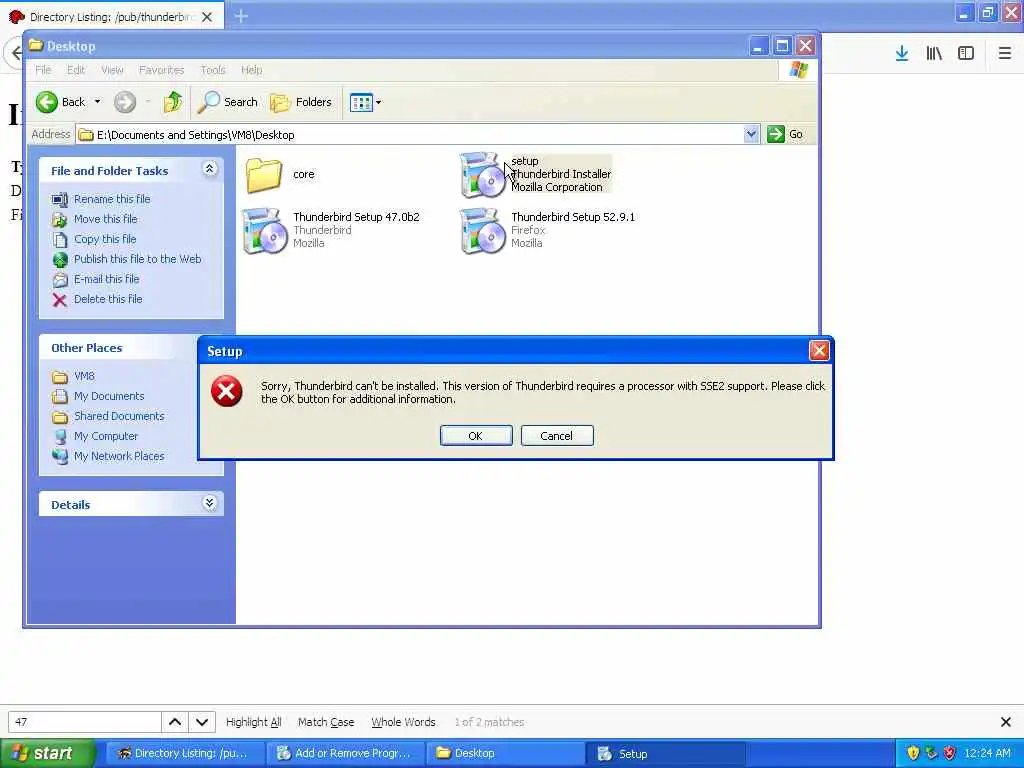Toggle the Folders pane button
Image resolution: width=1024 pixels, height=768 pixels.
click(301, 102)
